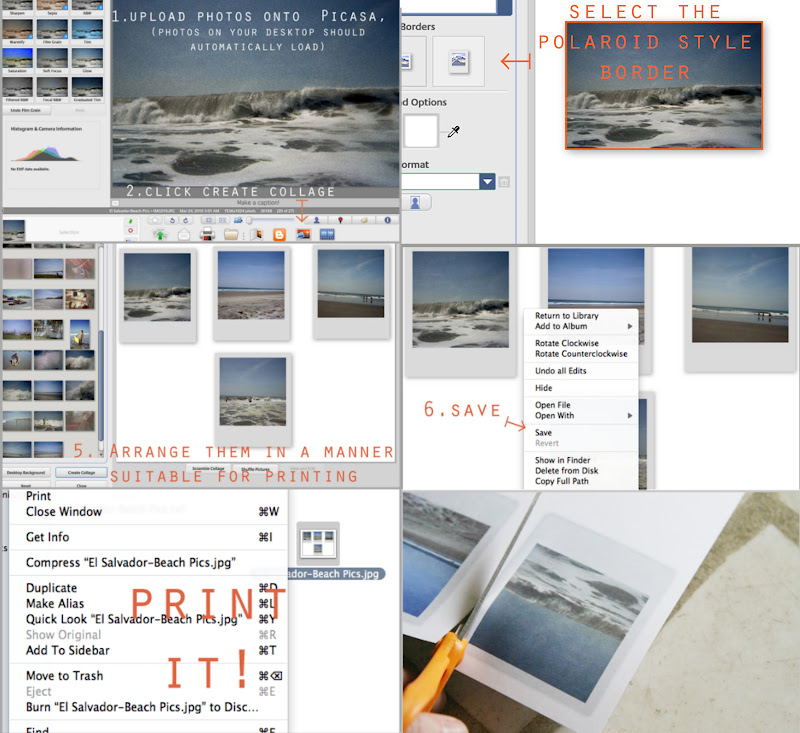Click the orange Blogger icon
800x733 pixels.
coord(279,235)
